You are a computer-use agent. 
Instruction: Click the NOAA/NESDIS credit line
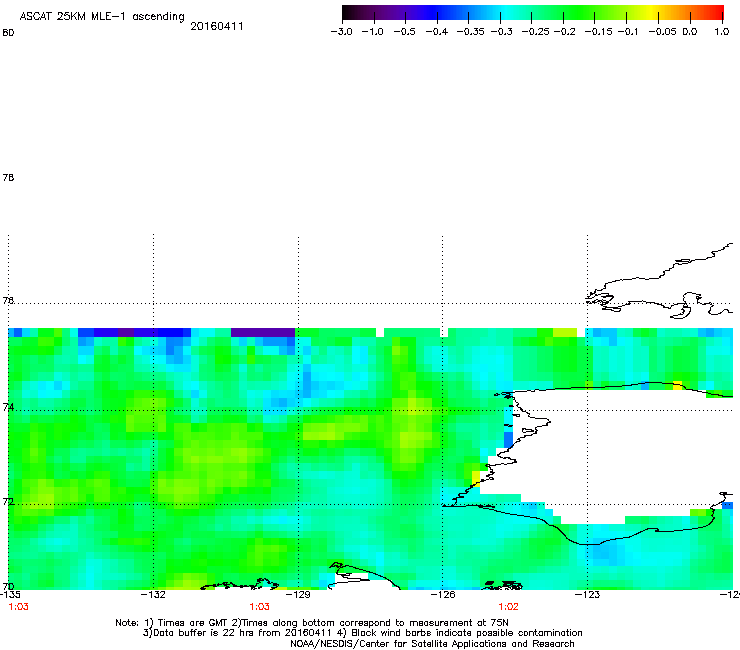pos(432,644)
